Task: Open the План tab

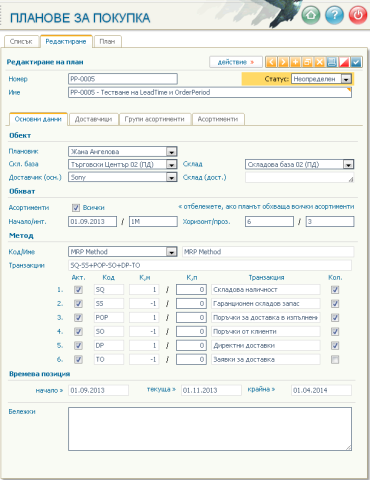Action: point(107,41)
